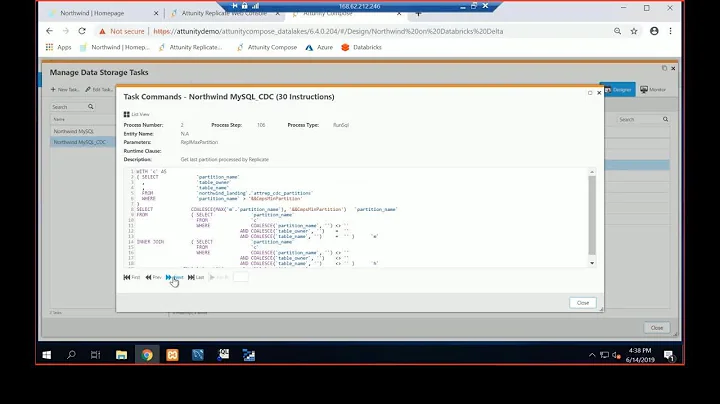The image size is (720, 404).
Task: Create a New Task in Manage Data Storage Tasks
Action: pos(65,90)
